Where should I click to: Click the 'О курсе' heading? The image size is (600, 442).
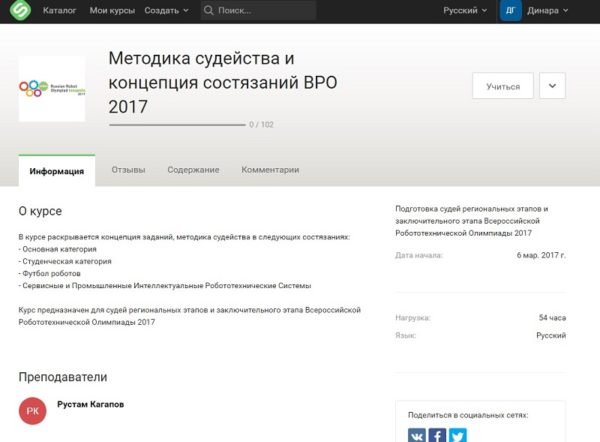click(x=40, y=211)
